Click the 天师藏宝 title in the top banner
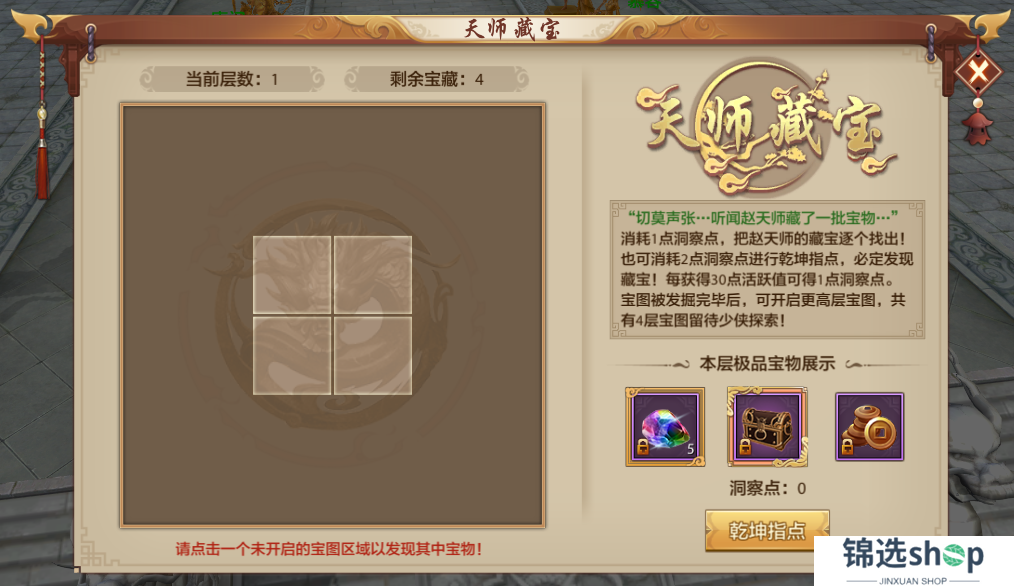 pyautogui.click(x=511, y=29)
